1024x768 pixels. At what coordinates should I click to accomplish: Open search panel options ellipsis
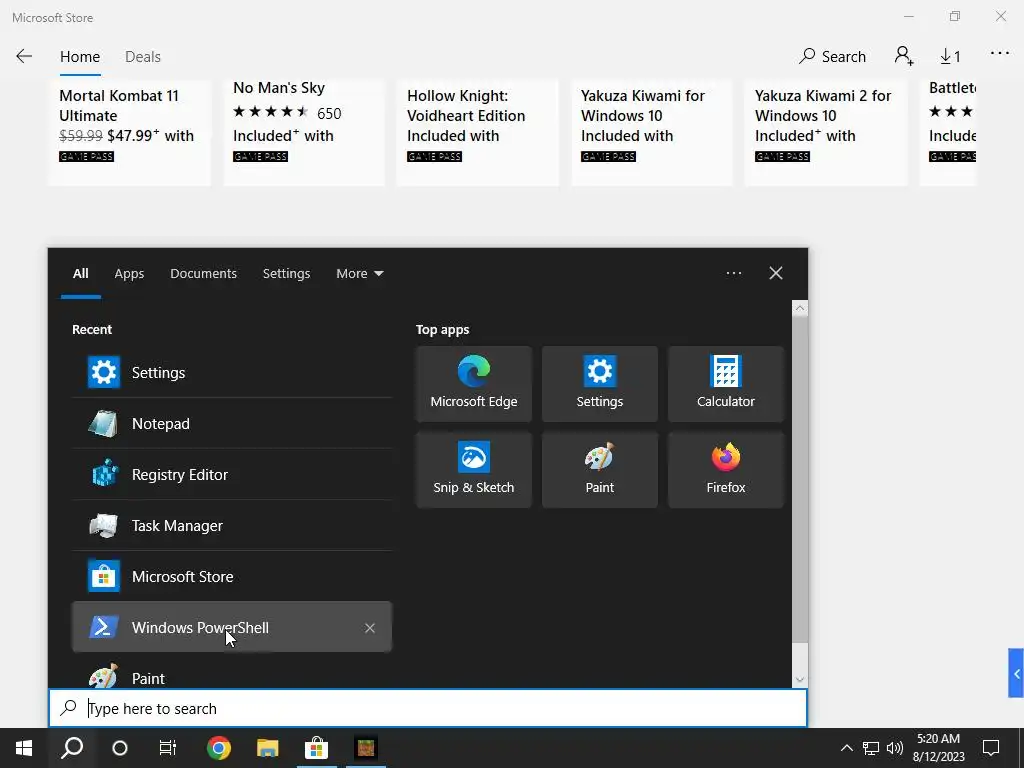[733, 273]
